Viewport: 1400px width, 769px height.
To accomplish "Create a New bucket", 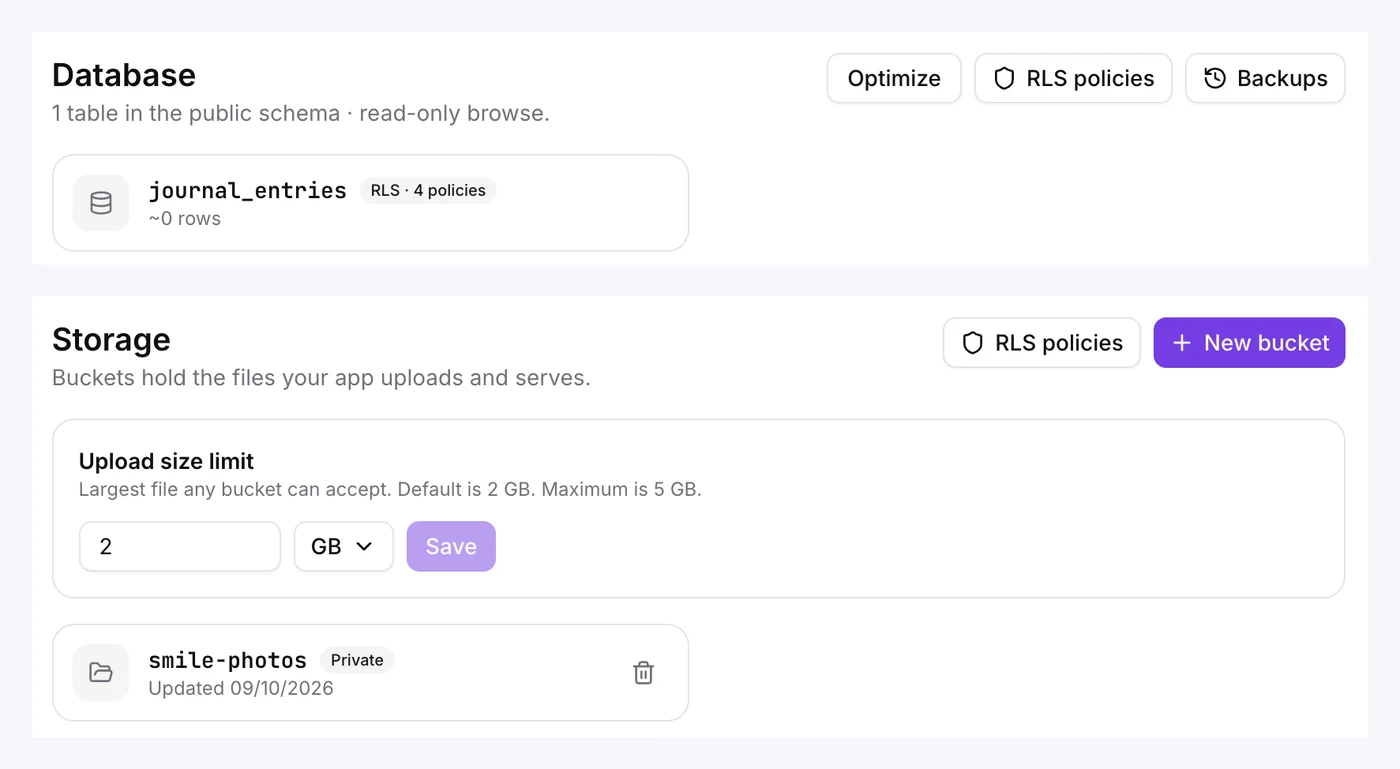I will (x=1249, y=343).
